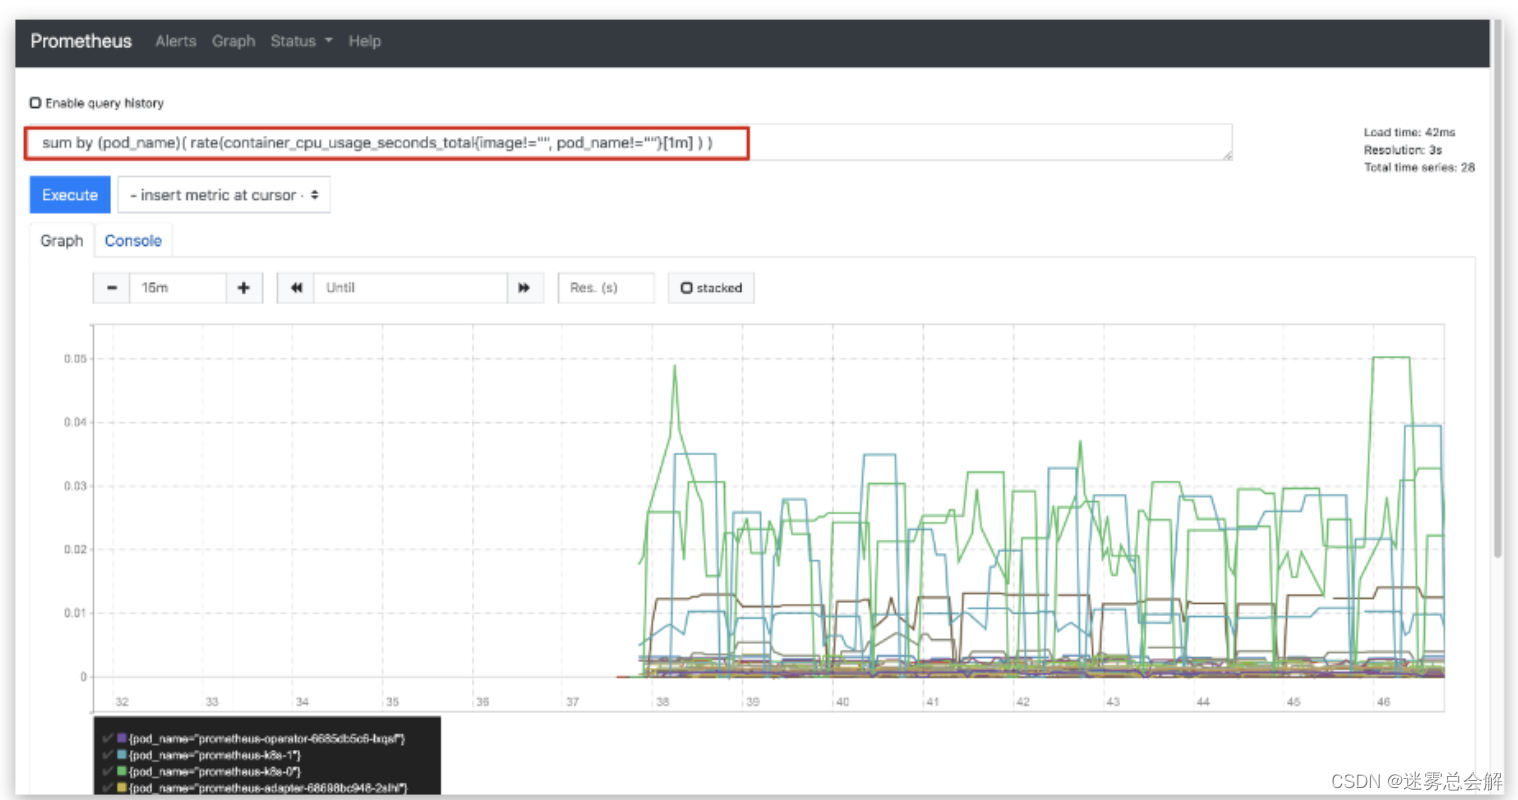
Task: Move end time forward with fast-forward icon
Action: [525, 288]
